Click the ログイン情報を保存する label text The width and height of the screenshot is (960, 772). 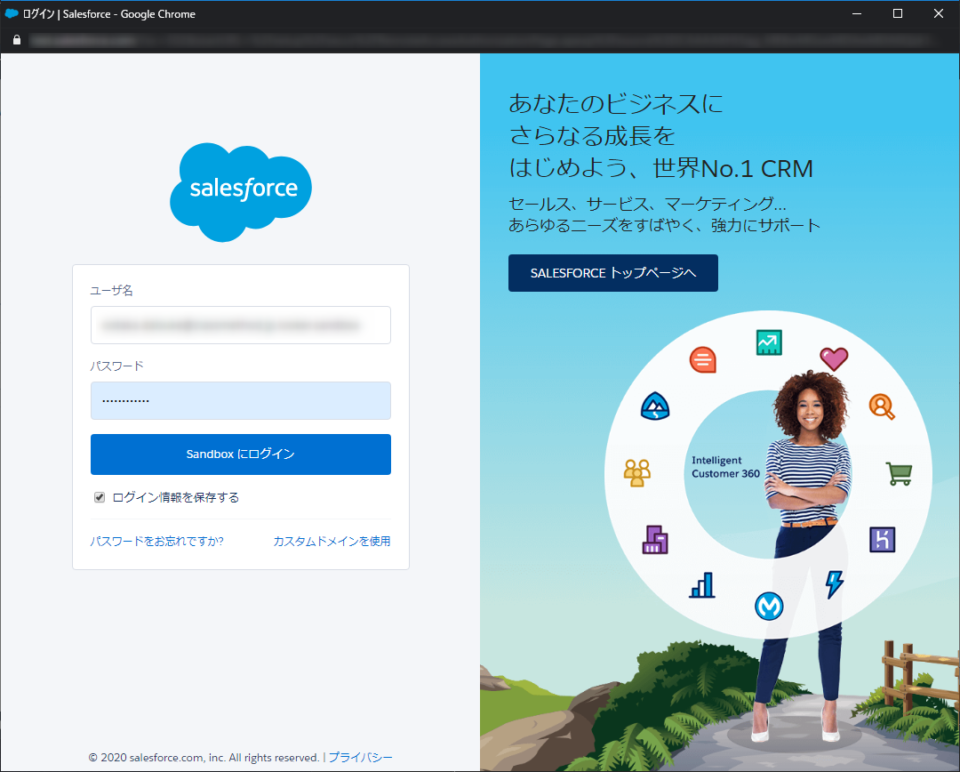point(176,498)
